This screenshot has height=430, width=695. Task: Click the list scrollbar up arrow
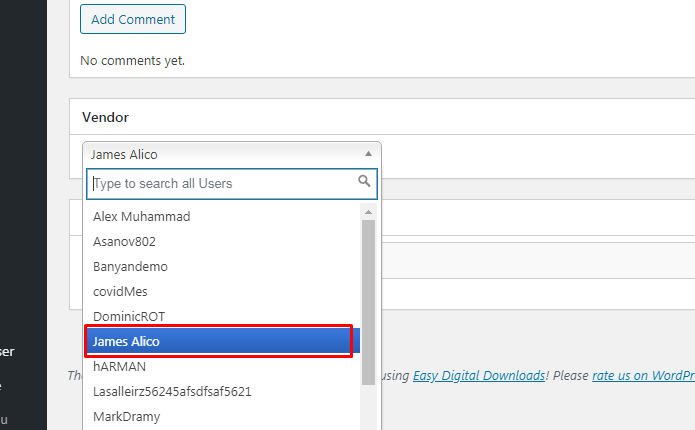click(368, 212)
